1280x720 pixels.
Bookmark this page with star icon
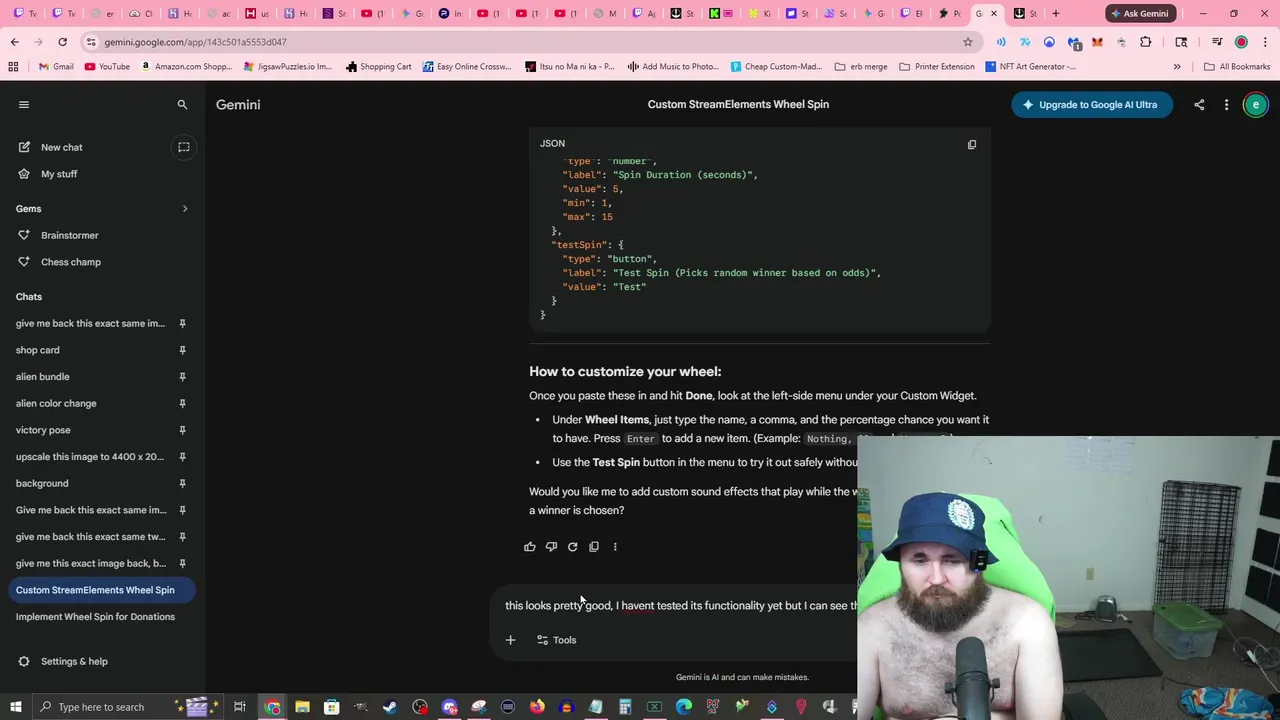(967, 42)
